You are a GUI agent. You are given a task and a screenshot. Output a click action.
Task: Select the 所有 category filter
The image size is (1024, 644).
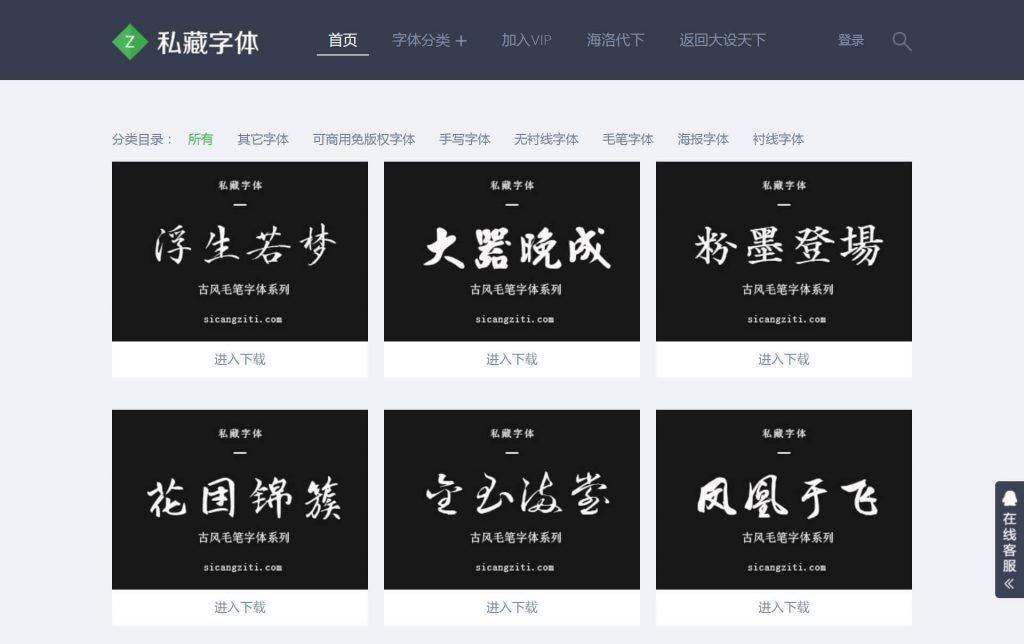click(x=199, y=139)
